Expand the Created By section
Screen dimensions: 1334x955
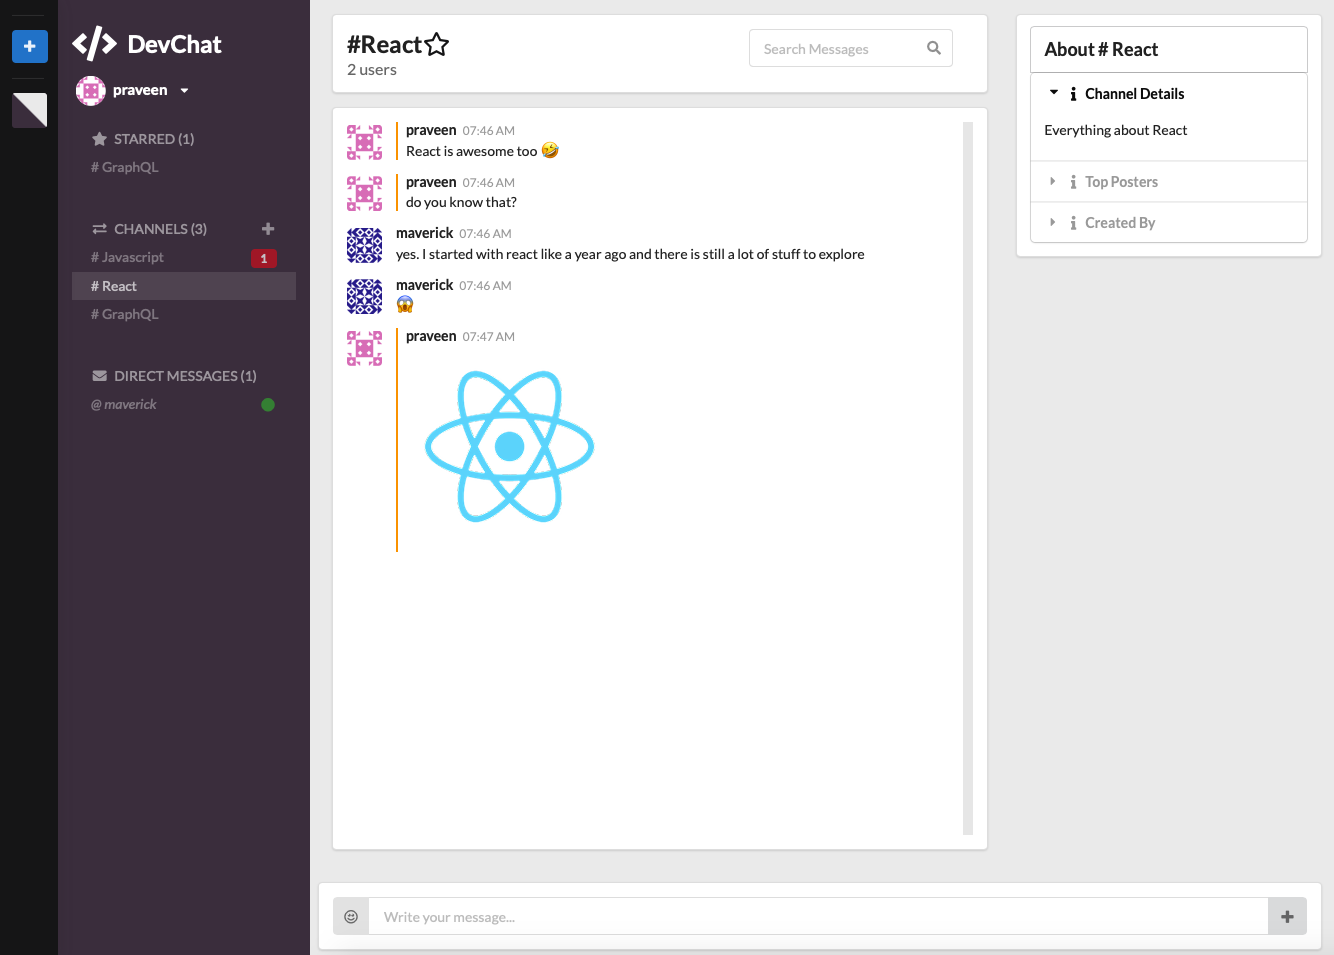click(x=1169, y=223)
